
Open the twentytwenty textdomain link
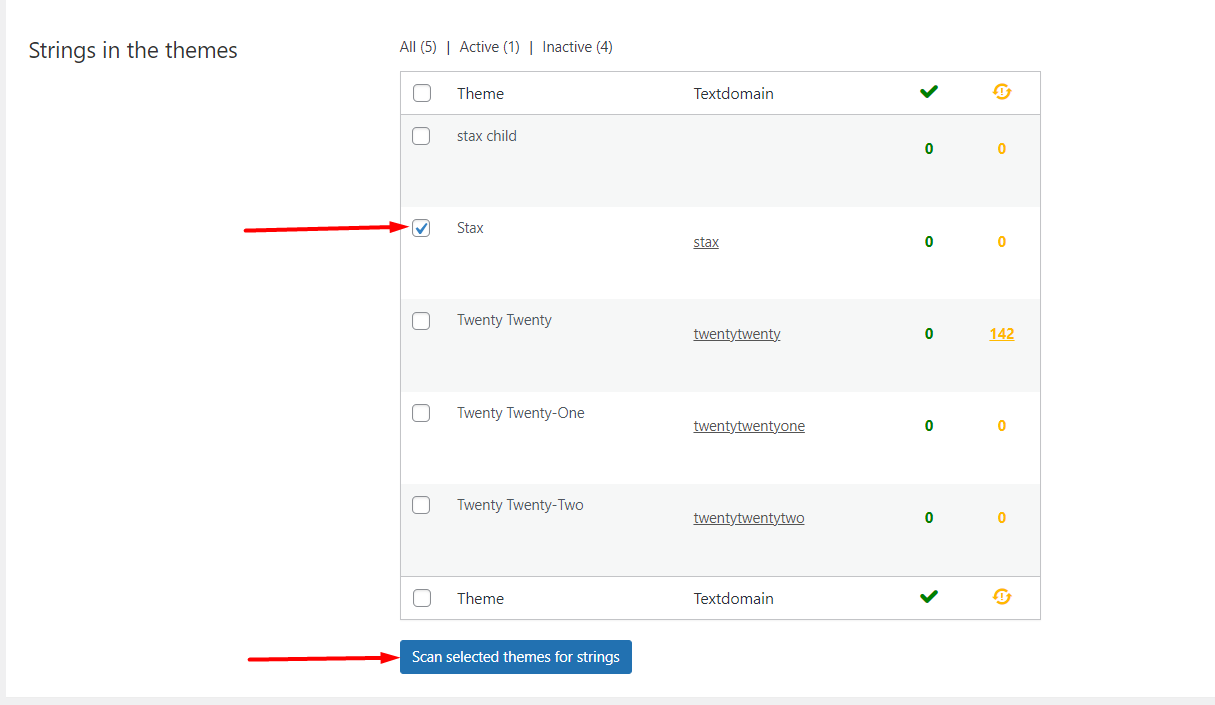[737, 333]
